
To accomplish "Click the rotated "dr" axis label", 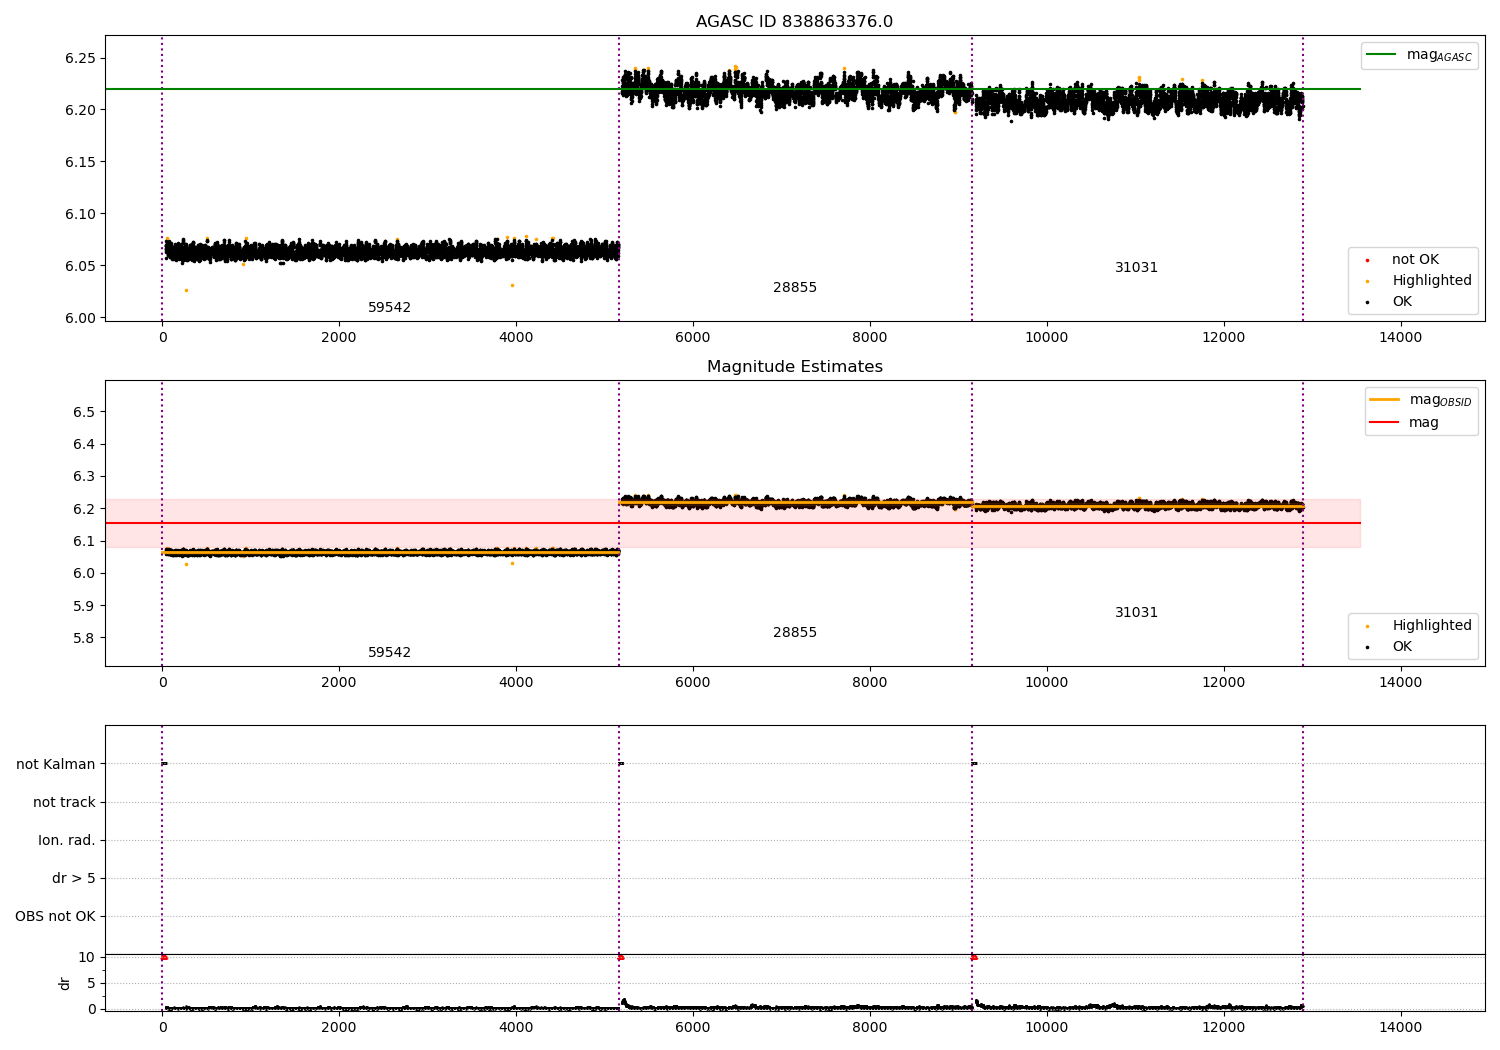I will pos(65,984).
